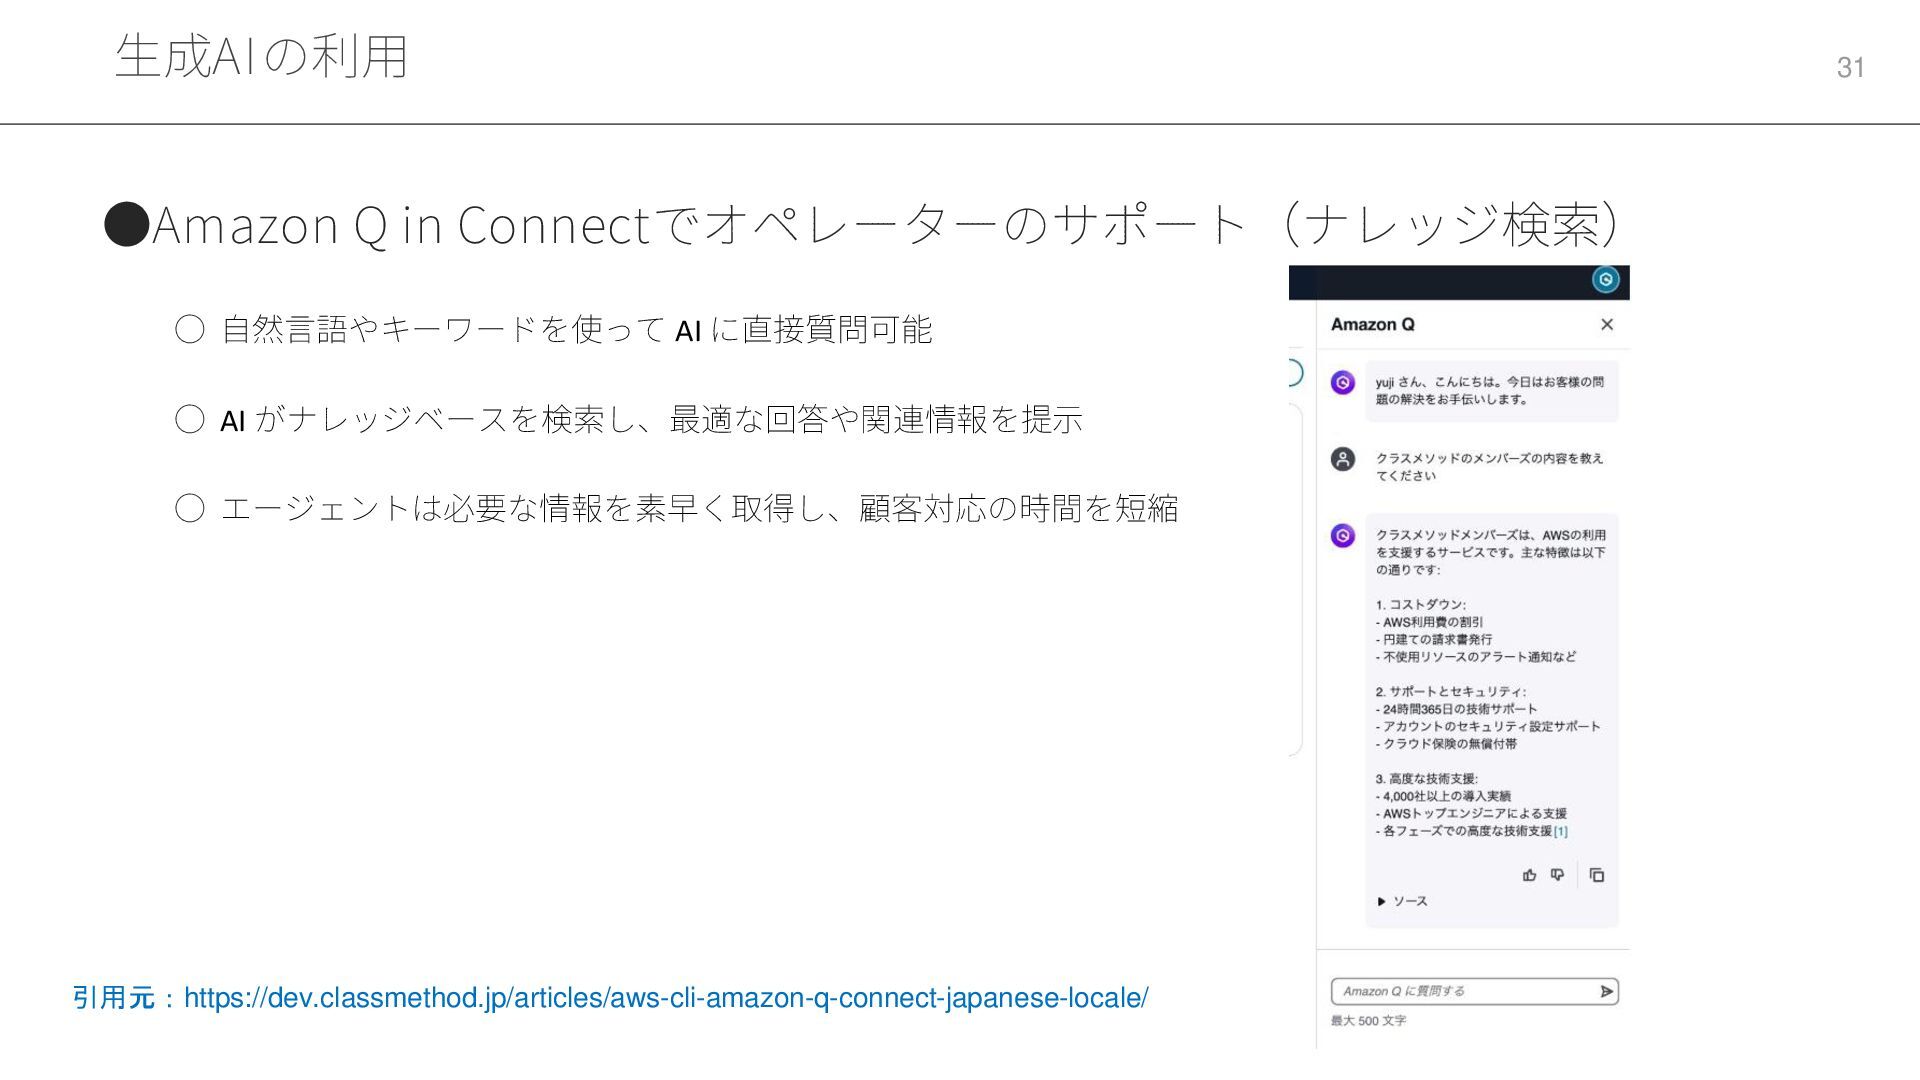This screenshot has width=1920, height=1080.
Task: Click the slide number 31
Action: click(x=1850, y=67)
